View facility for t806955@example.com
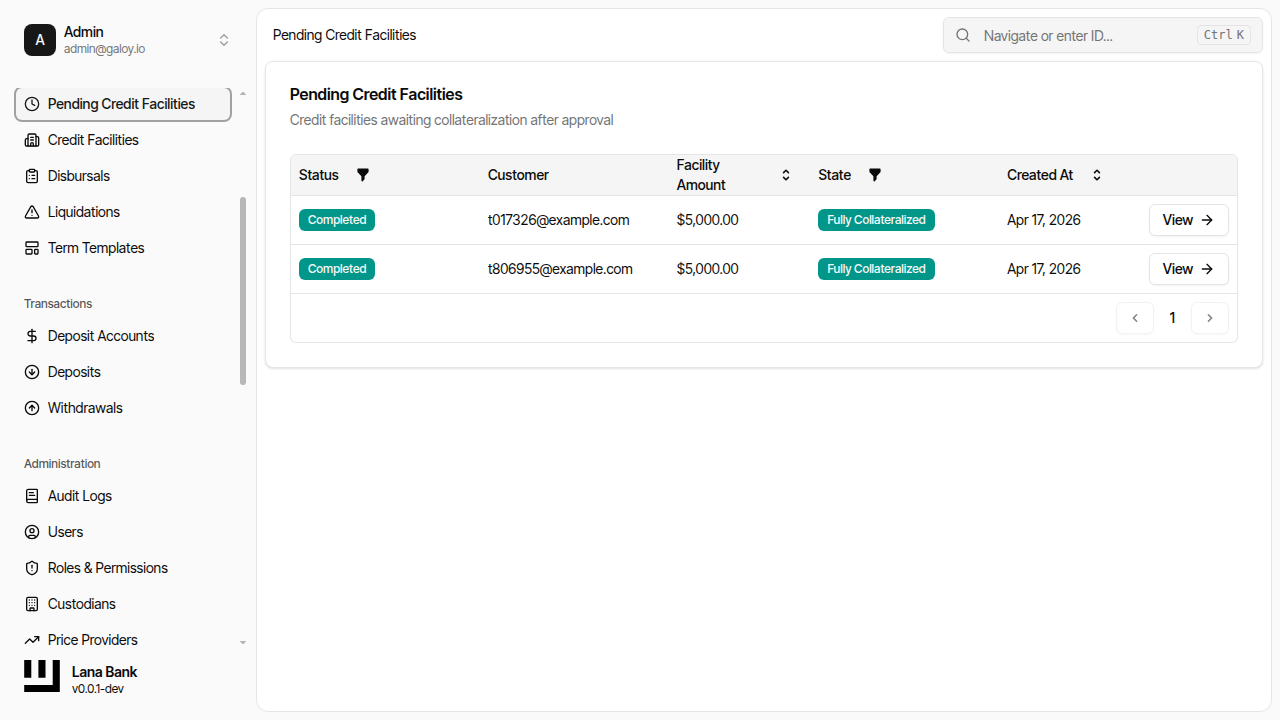 1188,269
